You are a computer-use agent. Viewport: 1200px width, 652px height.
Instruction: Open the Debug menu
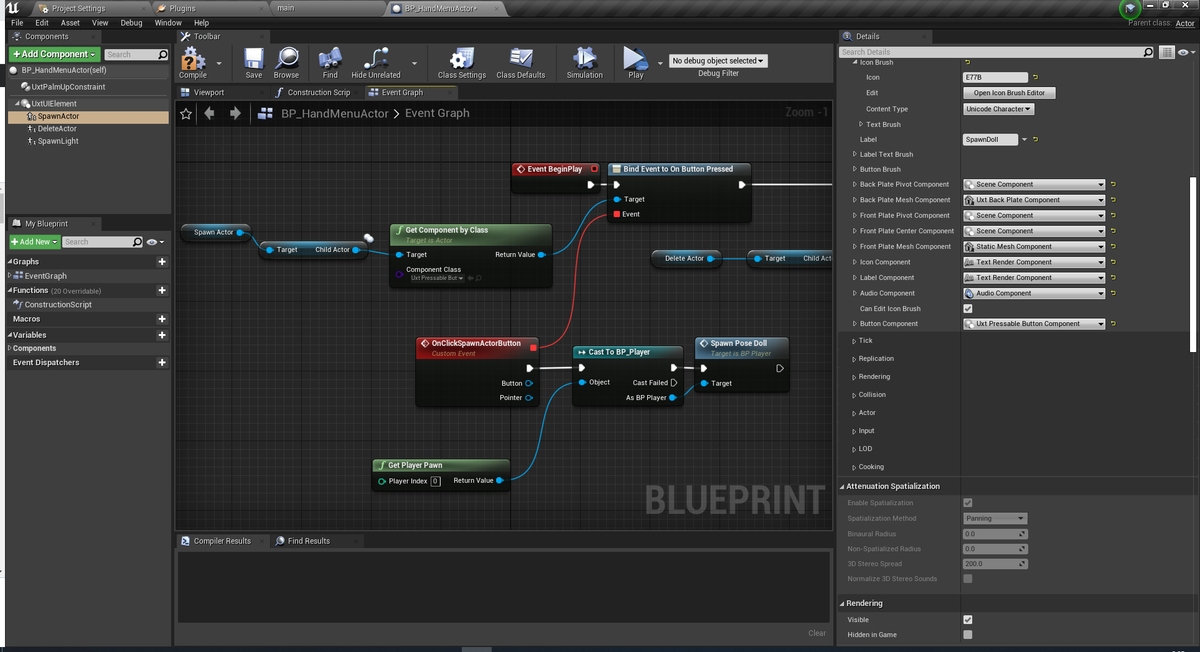(131, 22)
